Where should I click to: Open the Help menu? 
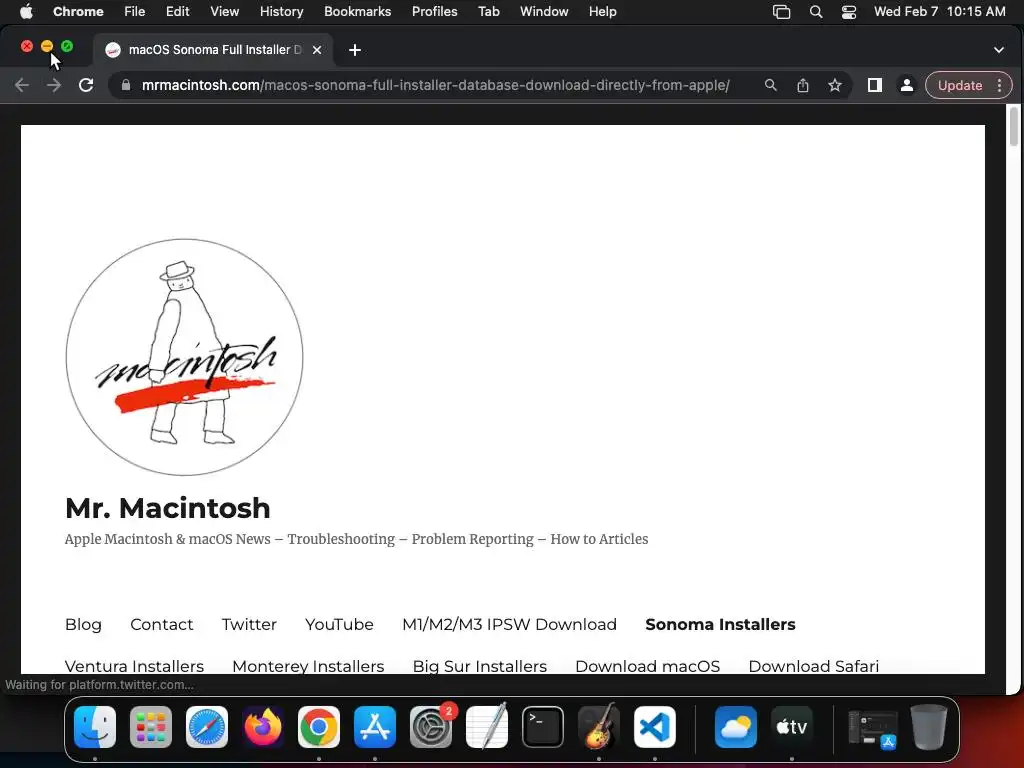coord(602,12)
